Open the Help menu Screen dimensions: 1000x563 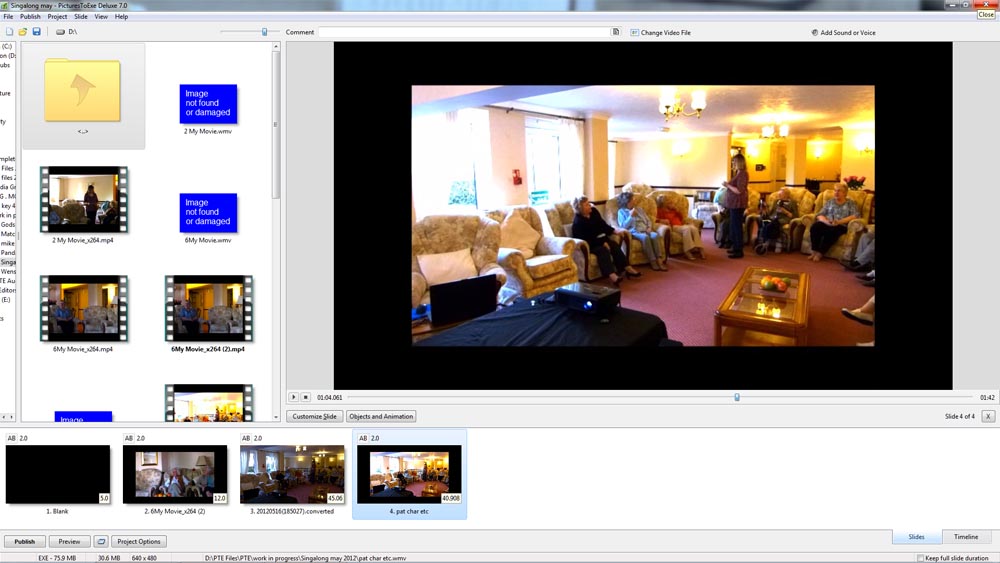pos(121,17)
